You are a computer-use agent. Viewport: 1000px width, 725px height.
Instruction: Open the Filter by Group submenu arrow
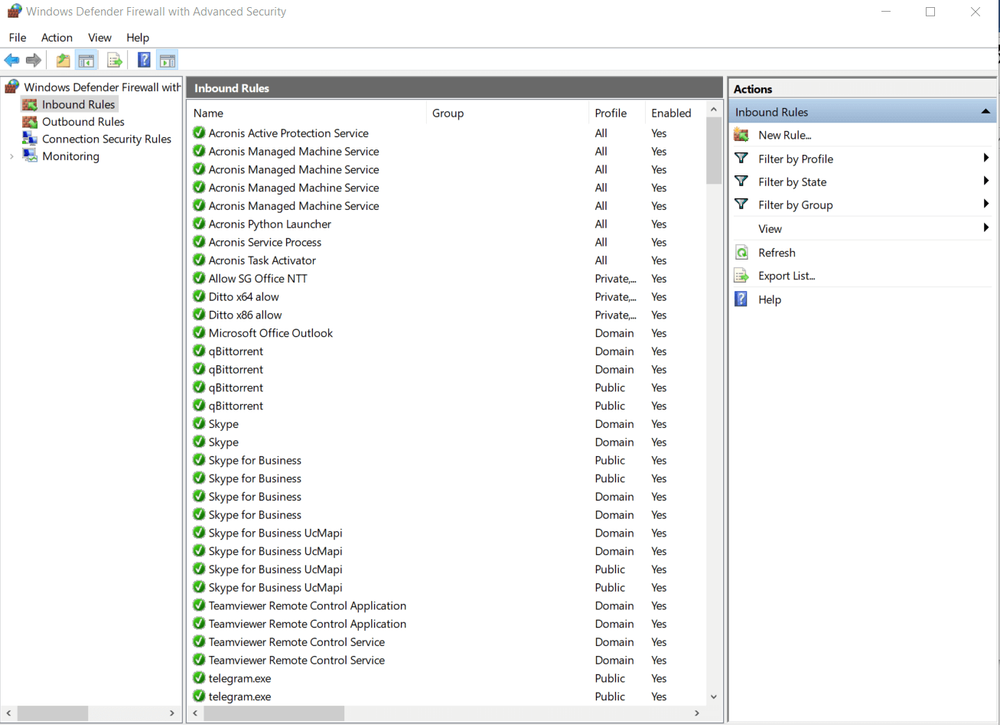pos(986,204)
